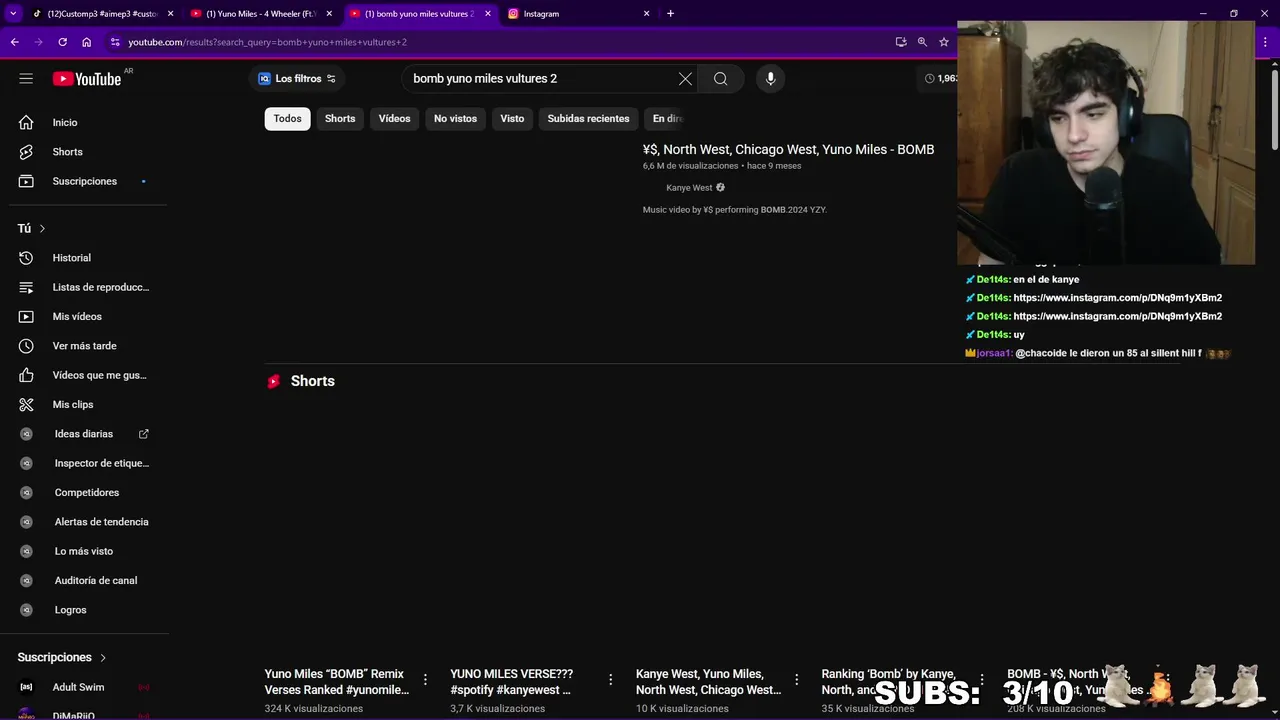Screen dimensions: 1280x720
Task: Select the Shorts filter chip
Action: 340,118
